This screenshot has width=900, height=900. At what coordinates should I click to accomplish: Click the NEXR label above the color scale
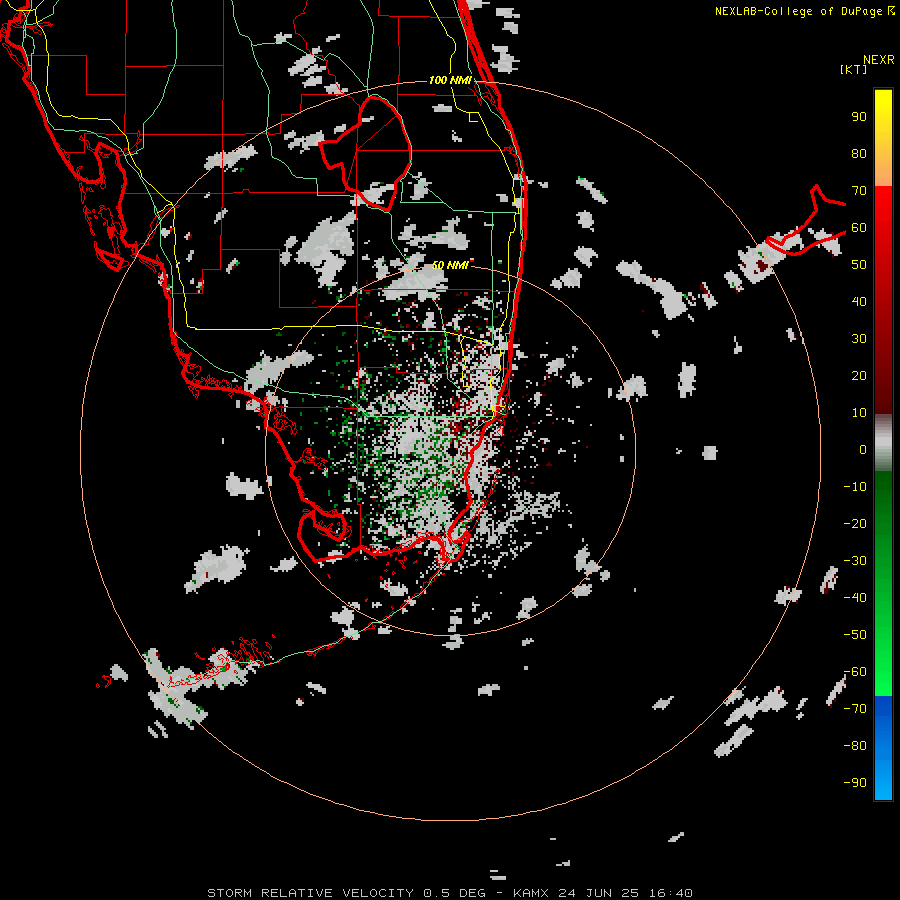(x=878, y=60)
